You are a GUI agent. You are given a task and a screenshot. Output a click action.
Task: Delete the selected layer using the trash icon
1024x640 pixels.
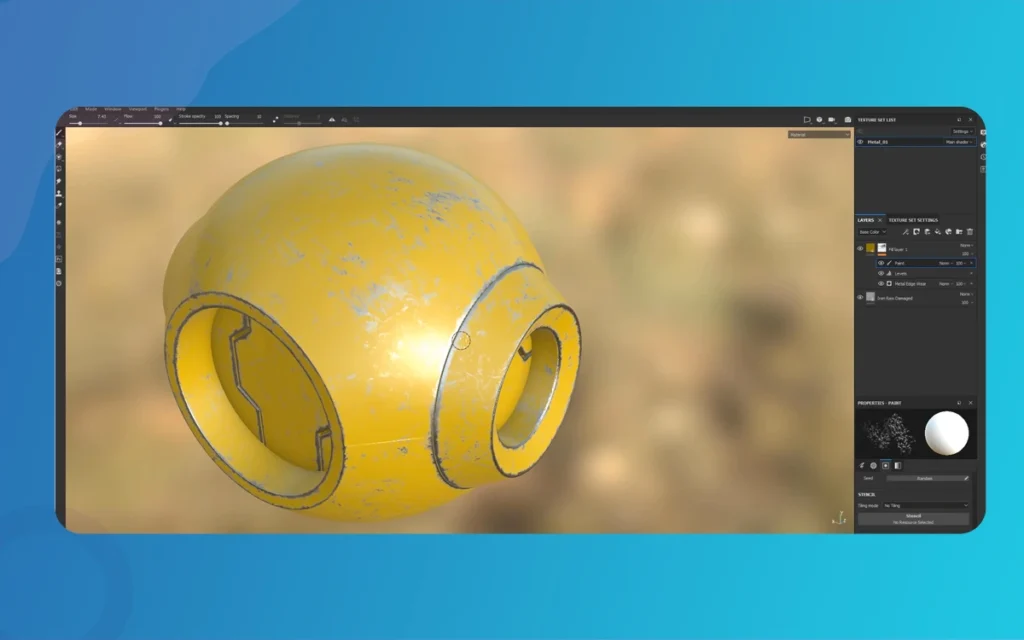(x=970, y=232)
